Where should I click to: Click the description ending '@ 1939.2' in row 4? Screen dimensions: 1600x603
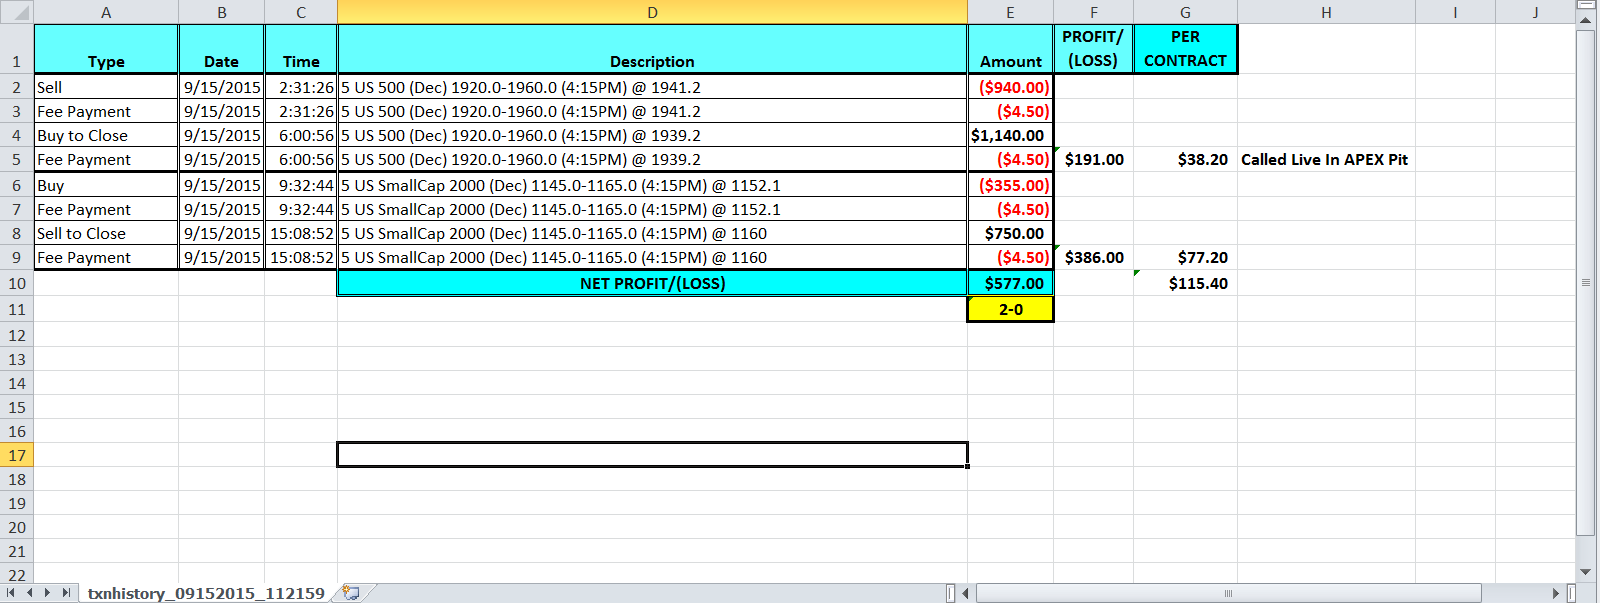[652, 135]
